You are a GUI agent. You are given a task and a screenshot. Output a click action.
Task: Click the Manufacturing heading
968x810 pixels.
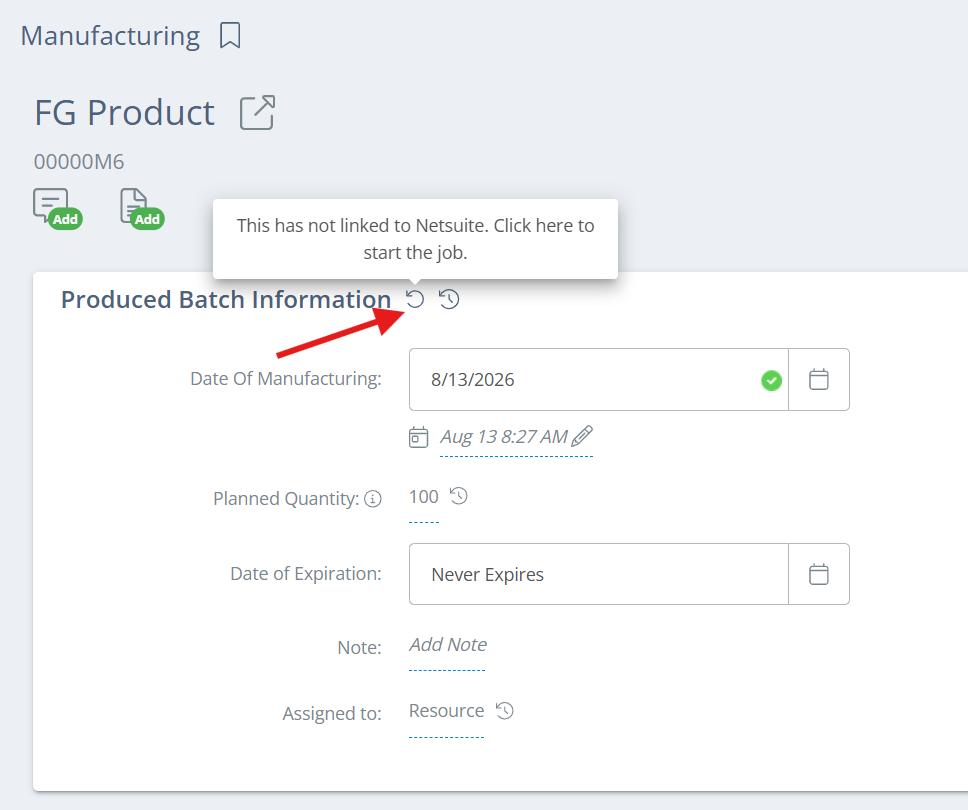tap(111, 36)
